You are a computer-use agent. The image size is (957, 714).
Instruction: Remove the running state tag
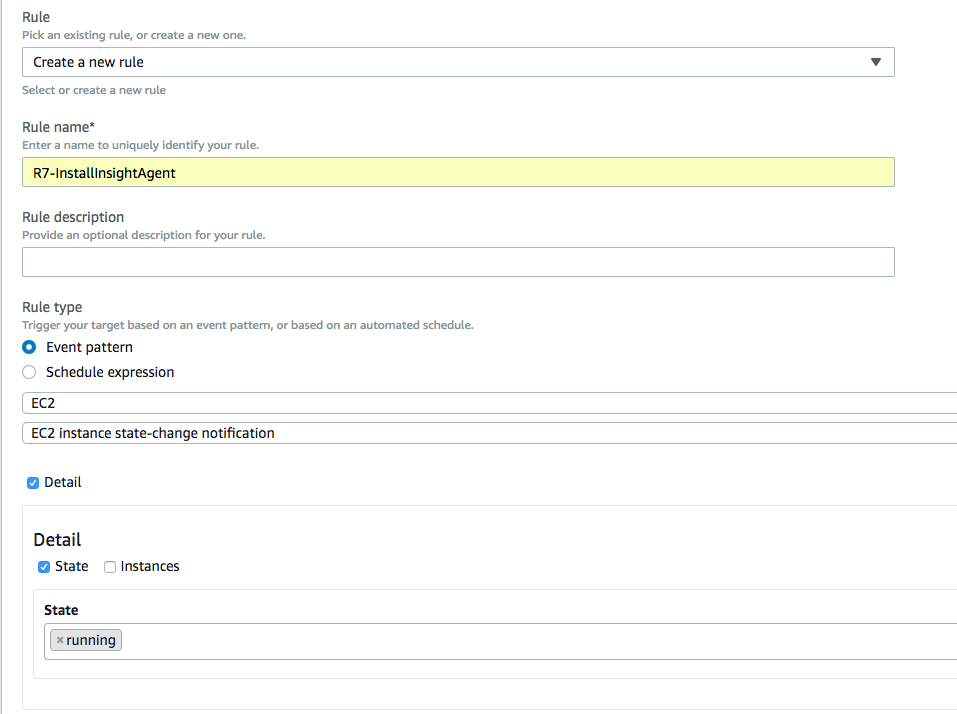tap(60, 641)
